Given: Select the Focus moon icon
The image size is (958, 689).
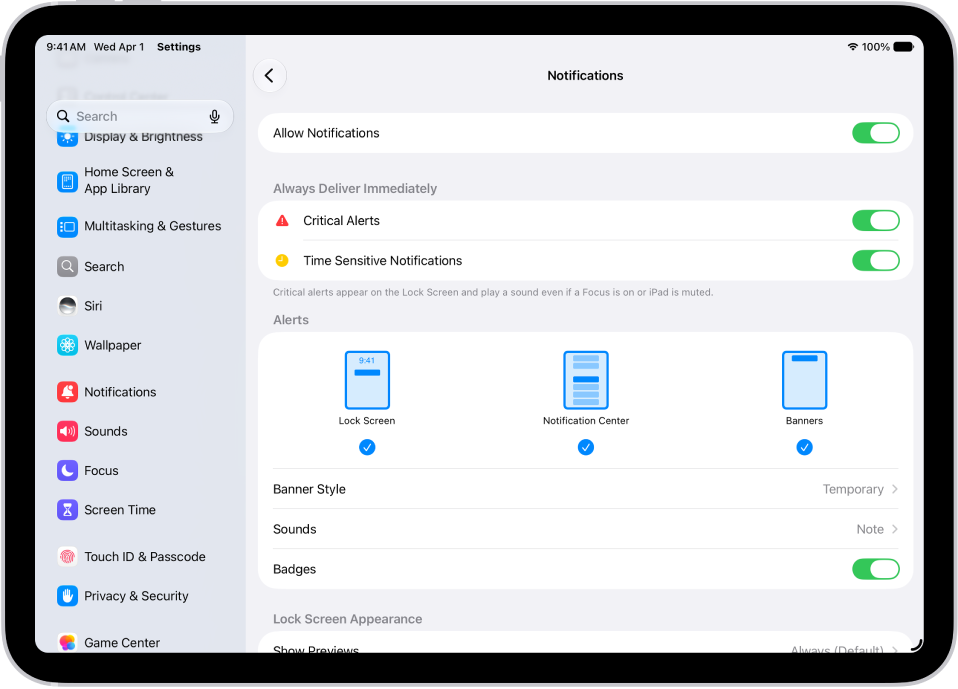Looking at the screenshot, I should (67, 471).
